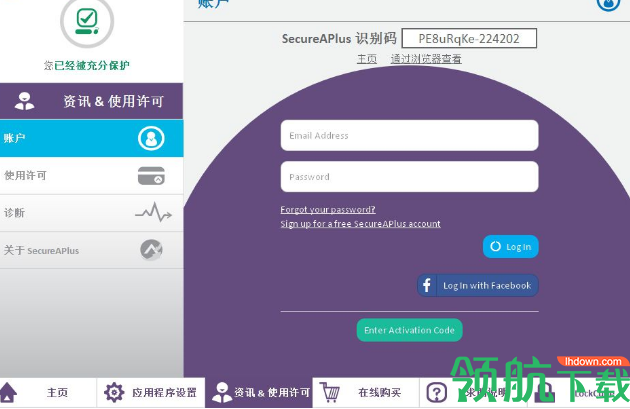This screenshot has width=630, height=409.
Task: Click the 通过浏览器查看 link
Action: click(426, 59)
